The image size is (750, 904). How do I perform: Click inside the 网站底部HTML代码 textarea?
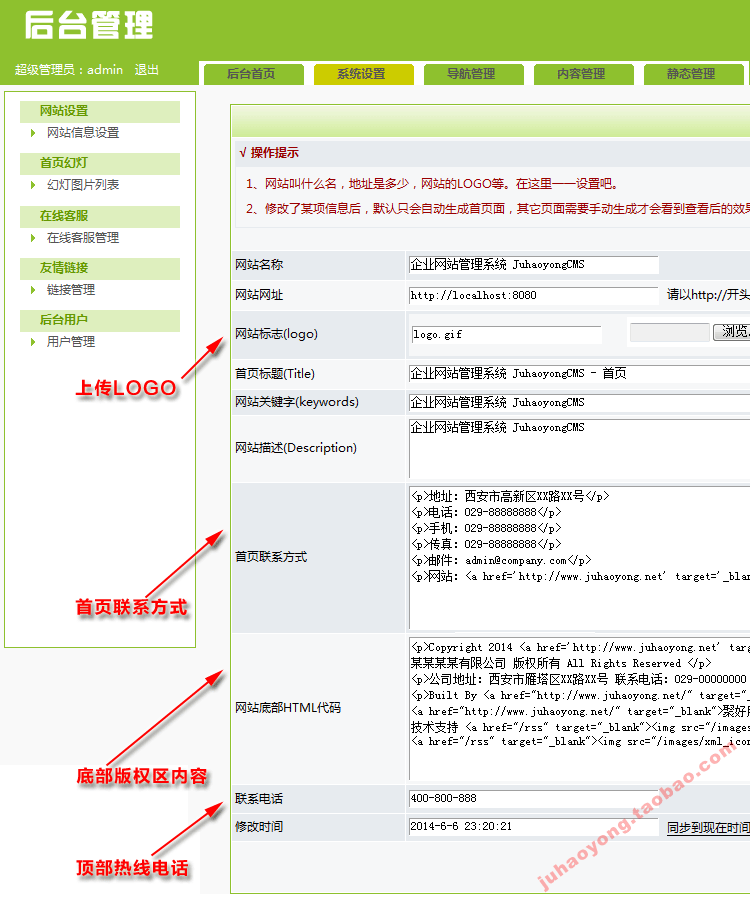pos(579,709)
